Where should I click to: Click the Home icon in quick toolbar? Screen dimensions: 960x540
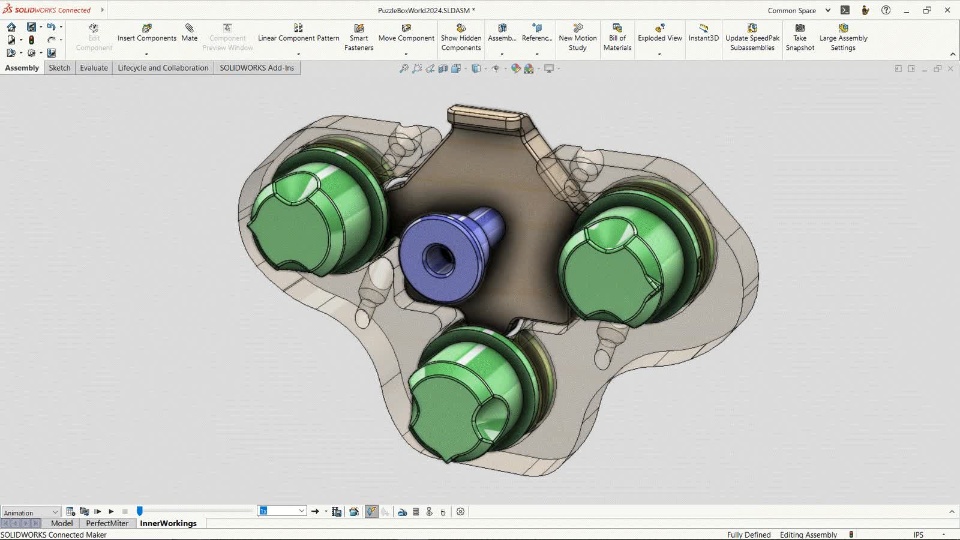11,27
